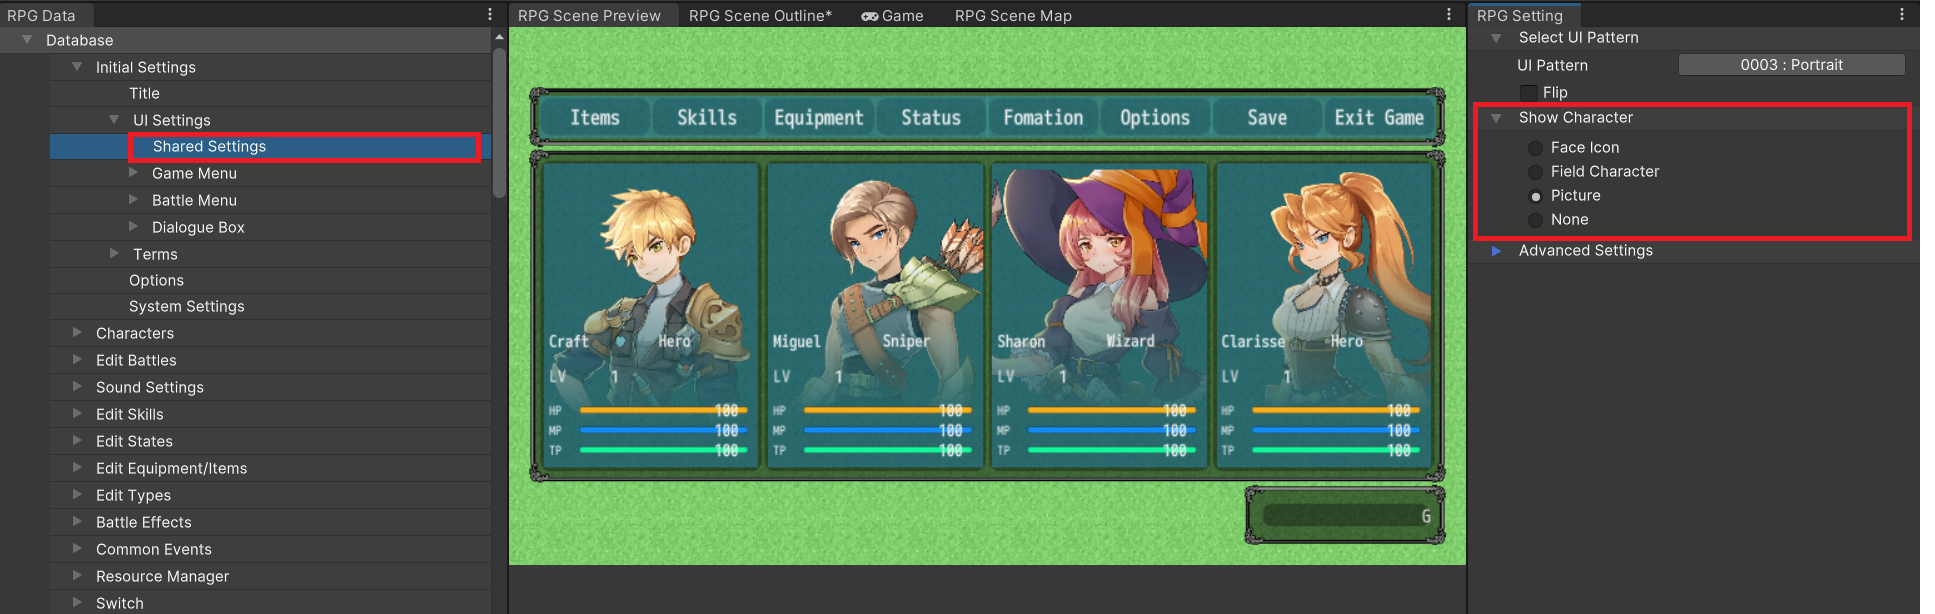The width and height of the screenshot is (1935, 614).
Task: Click Sharon's witch portrait card
Action: (1100, 317)
